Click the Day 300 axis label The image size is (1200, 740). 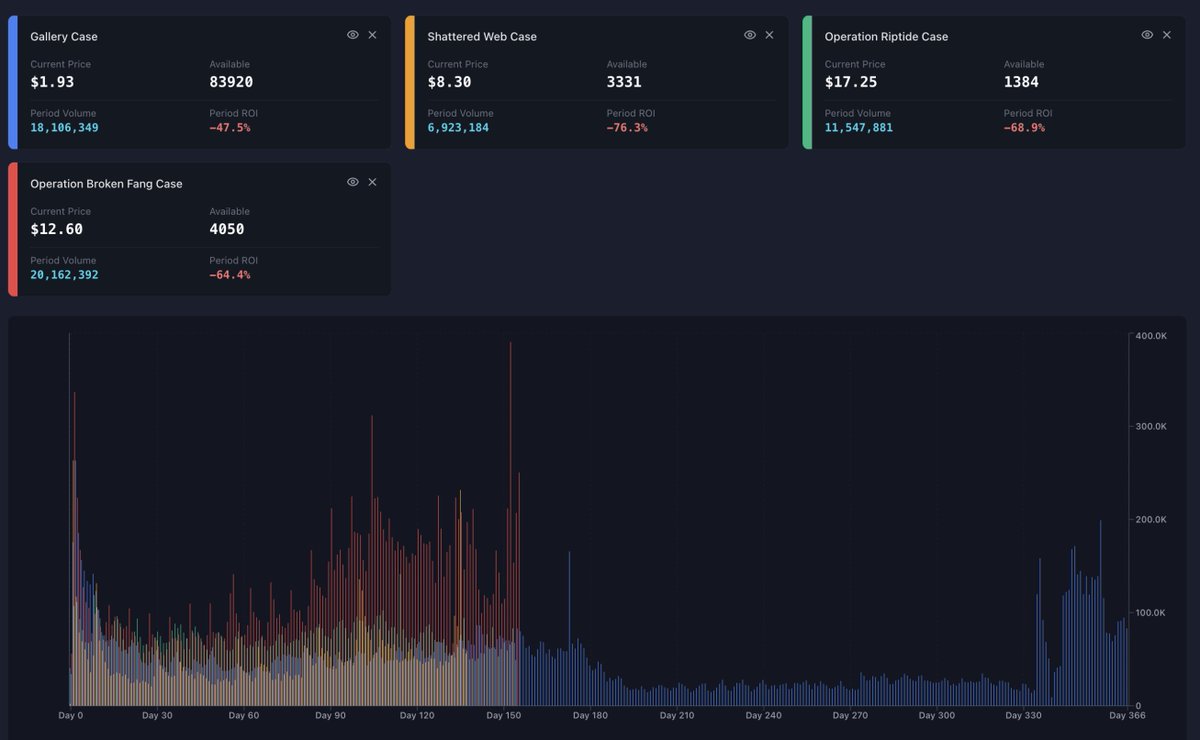(937, 716)
